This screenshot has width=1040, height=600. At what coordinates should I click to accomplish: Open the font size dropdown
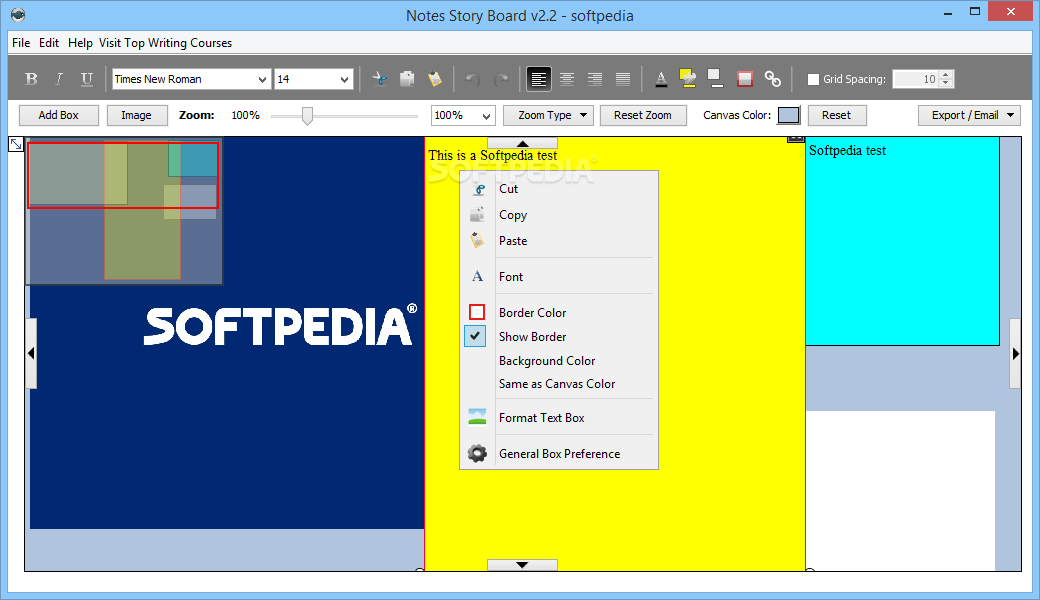pyautogui.click(x=344, y=80)
